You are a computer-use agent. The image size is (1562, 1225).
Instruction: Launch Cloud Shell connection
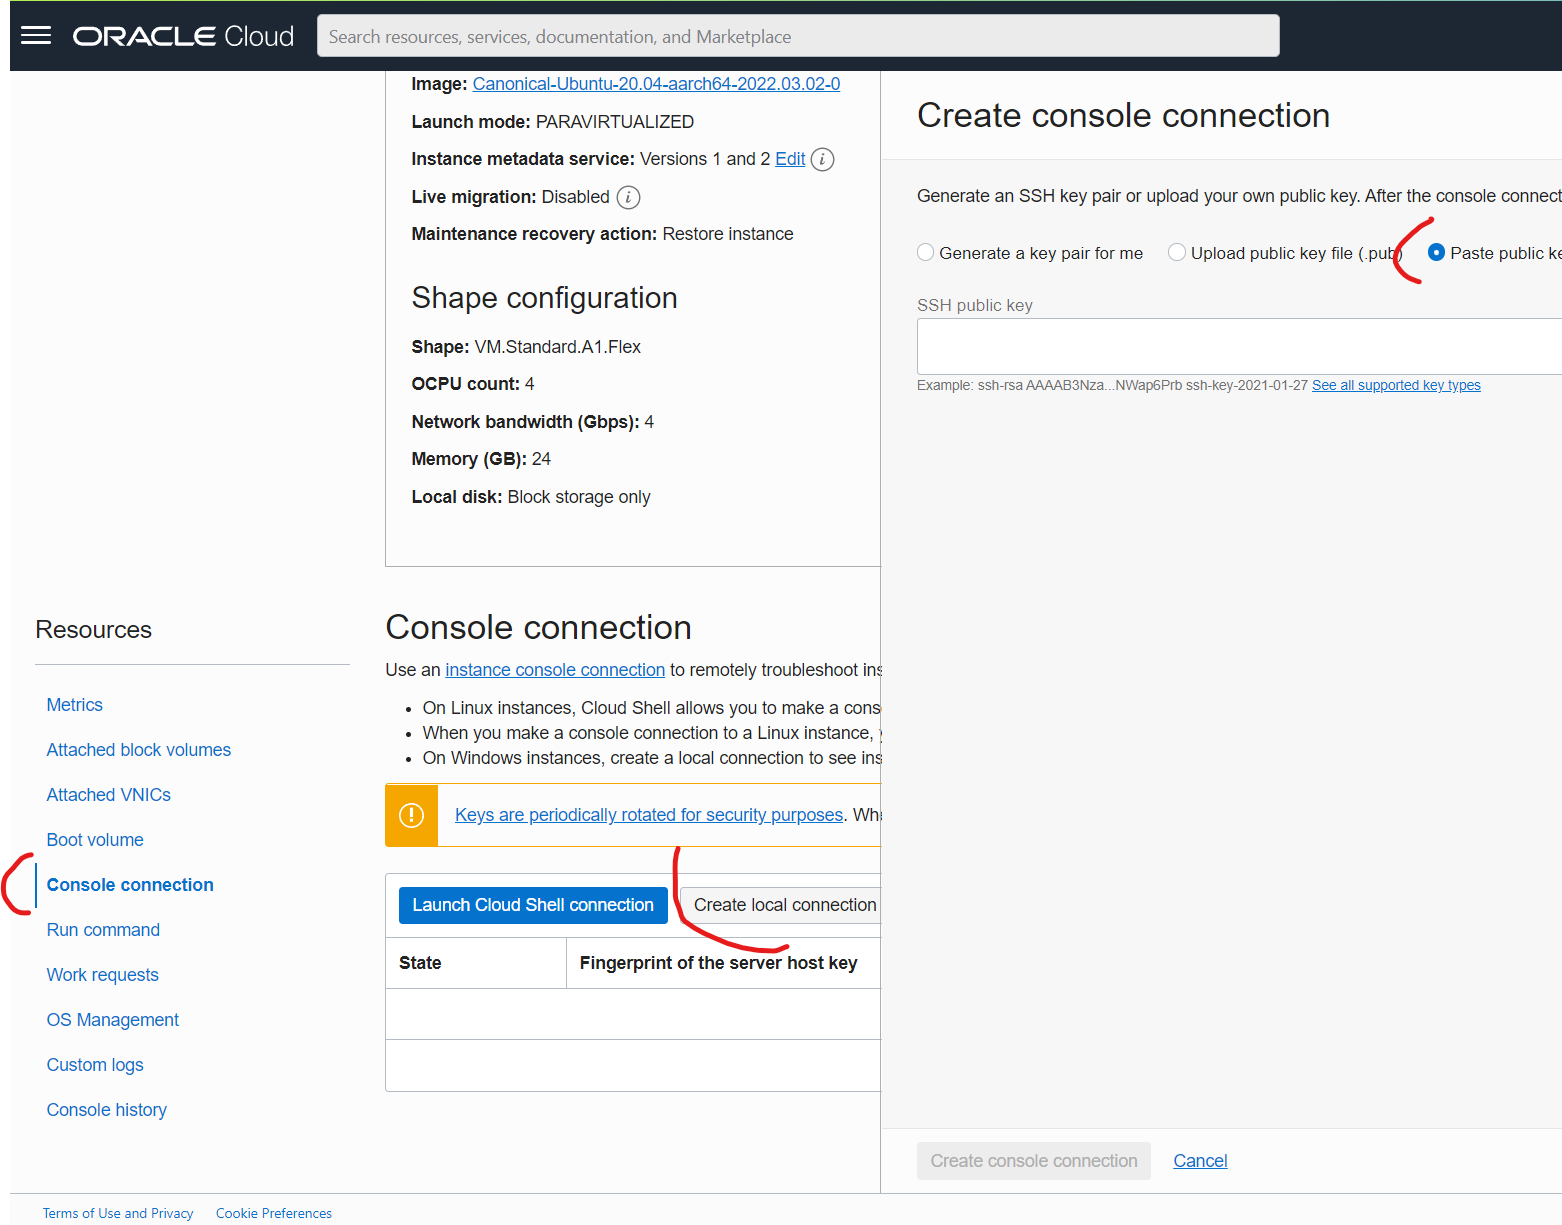[x=533, y=905]
